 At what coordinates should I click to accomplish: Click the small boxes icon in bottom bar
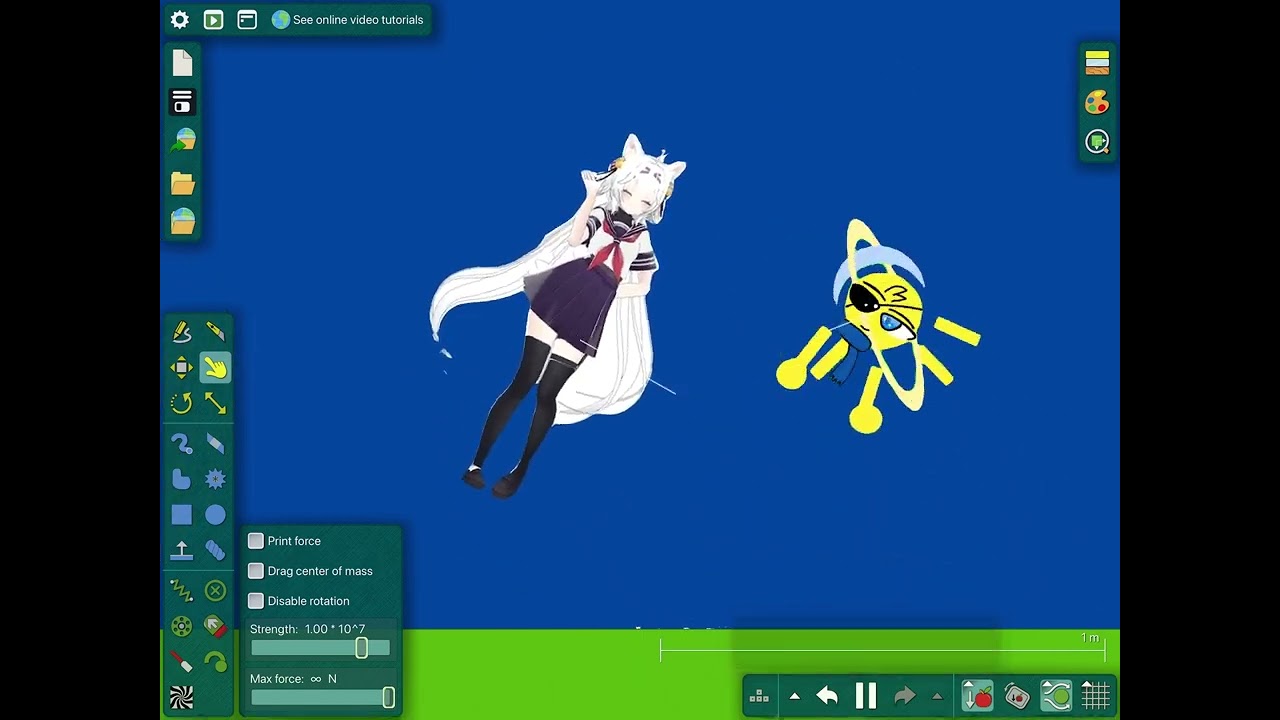point(759,696)
